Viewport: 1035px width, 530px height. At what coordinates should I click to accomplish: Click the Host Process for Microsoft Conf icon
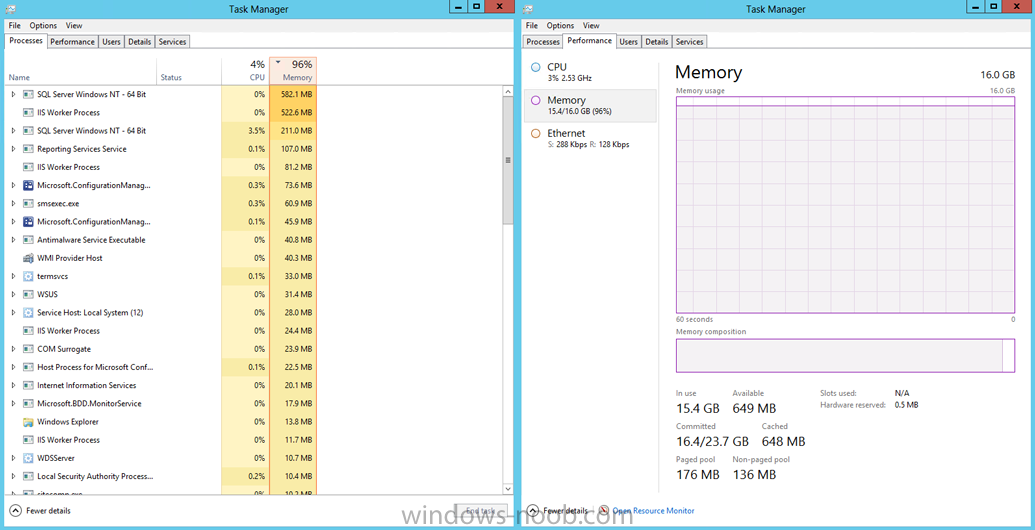[x=28, y=368]
